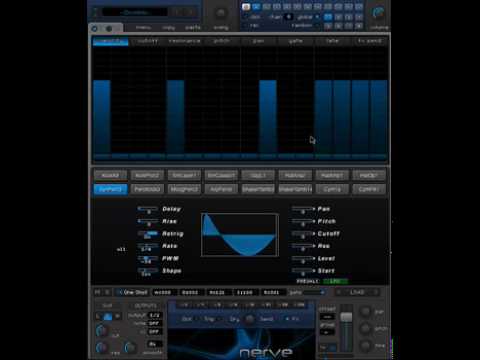Click the step 10 velocity bar
The width and height of the screenshot is (480, 360).
click(x=268, y=116)
